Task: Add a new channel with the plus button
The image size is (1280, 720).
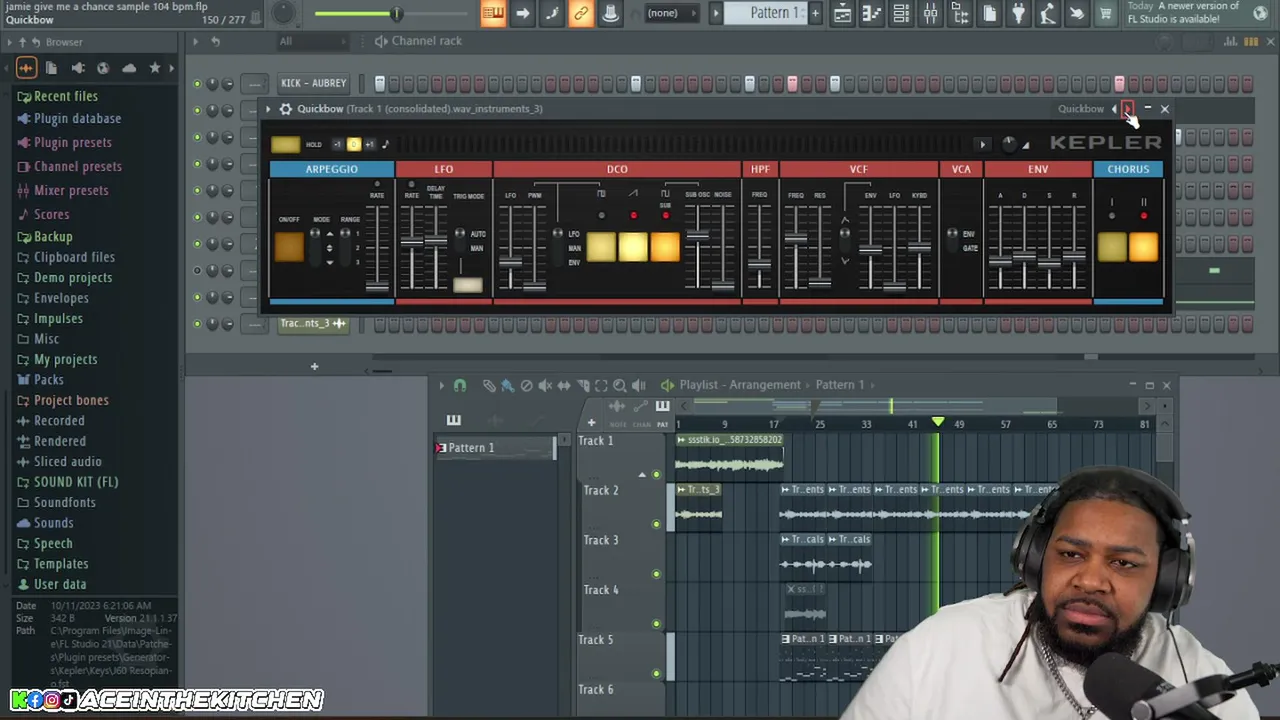Action: (x=314, y=367)
